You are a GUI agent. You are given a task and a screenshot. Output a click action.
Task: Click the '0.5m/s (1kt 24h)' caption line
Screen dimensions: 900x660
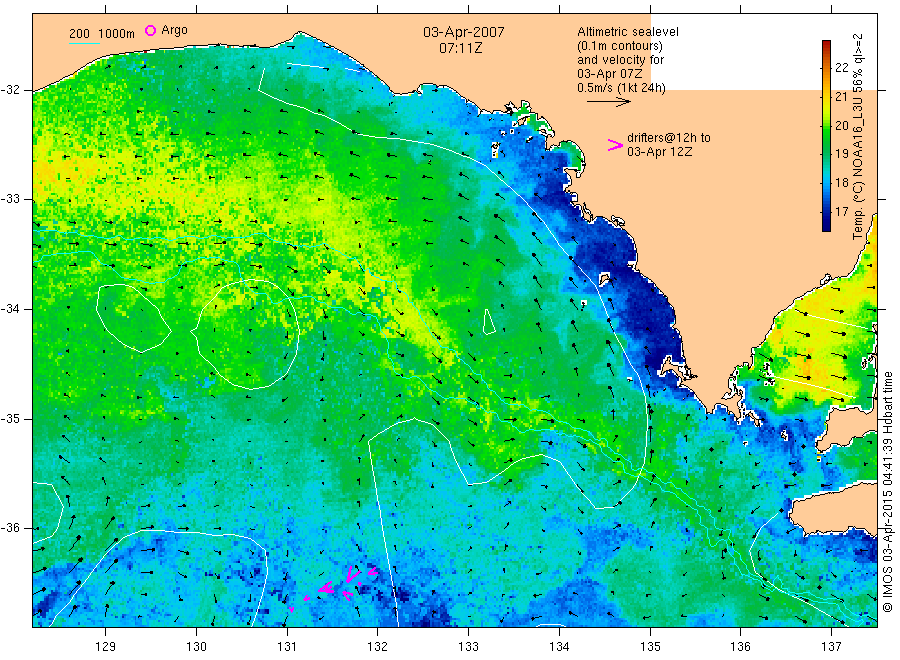click(x=622, y=88)
